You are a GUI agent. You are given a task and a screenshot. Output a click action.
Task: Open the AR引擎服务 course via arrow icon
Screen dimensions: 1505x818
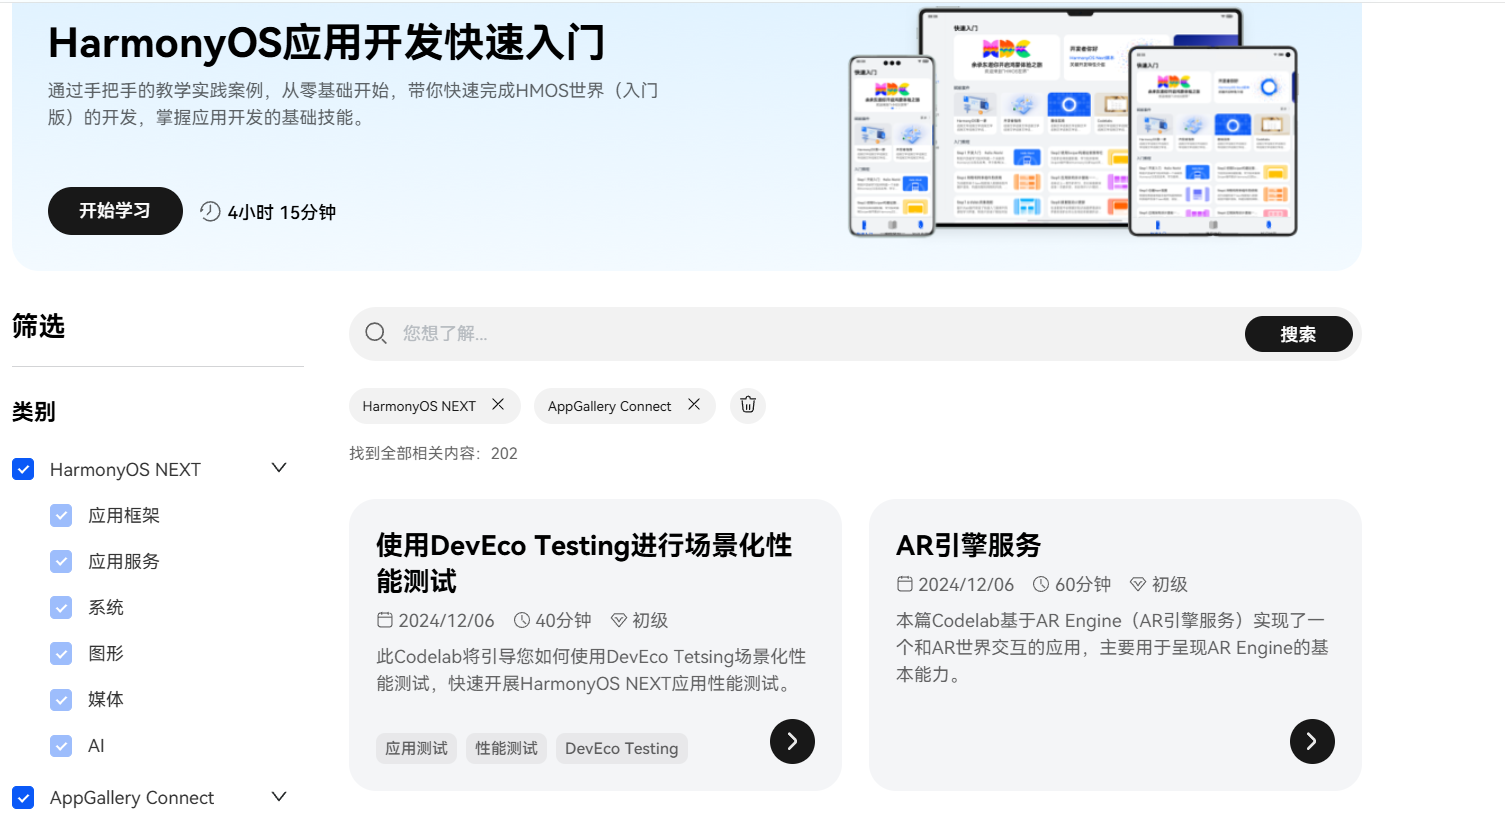pyautogui.click(x=1311, y=741)
